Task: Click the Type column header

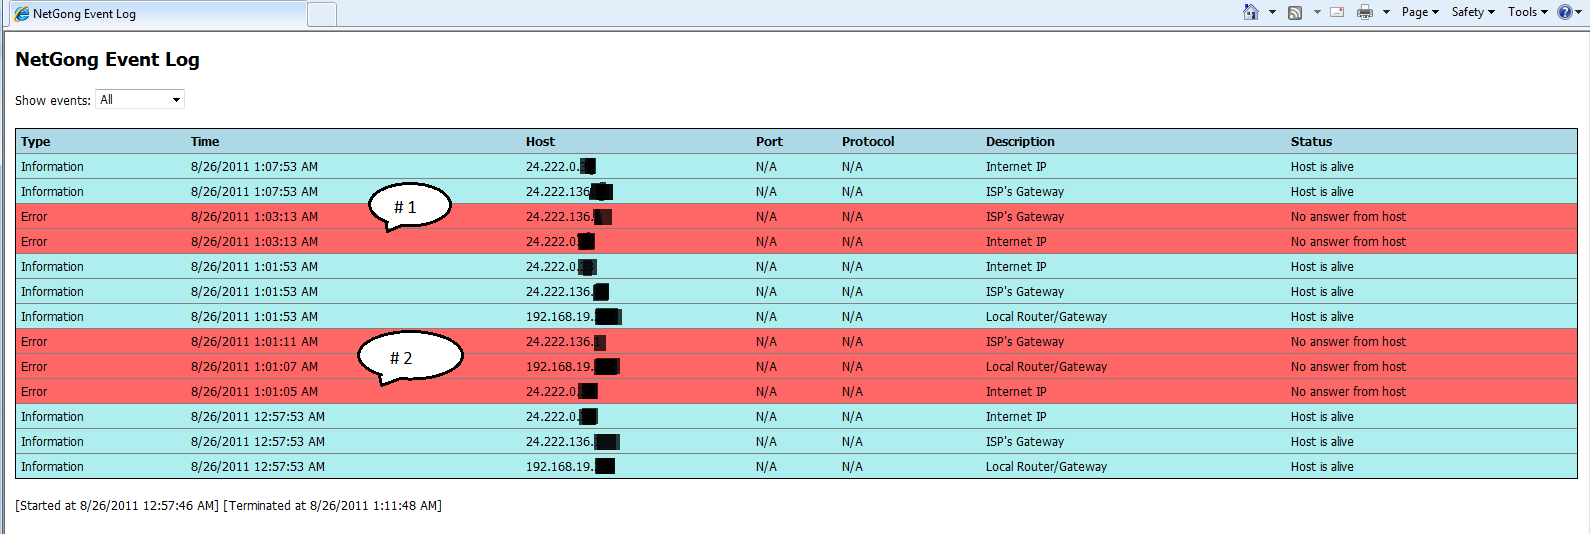Action: coord(36,141)
